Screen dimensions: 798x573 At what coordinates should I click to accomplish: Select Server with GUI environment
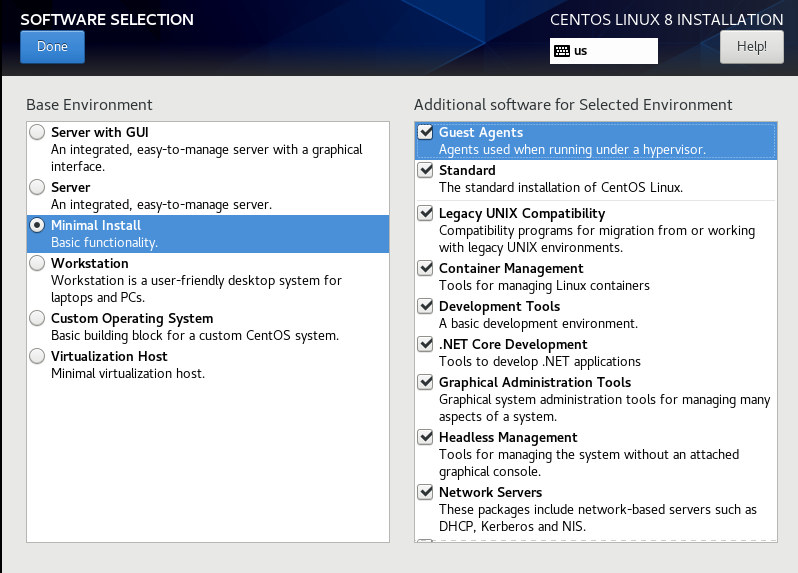pyautogui.click(x=37, y=132)
